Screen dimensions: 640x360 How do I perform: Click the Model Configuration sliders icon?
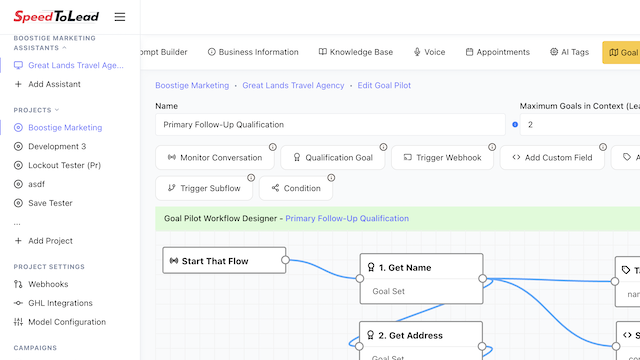click(x=18, y=322)
